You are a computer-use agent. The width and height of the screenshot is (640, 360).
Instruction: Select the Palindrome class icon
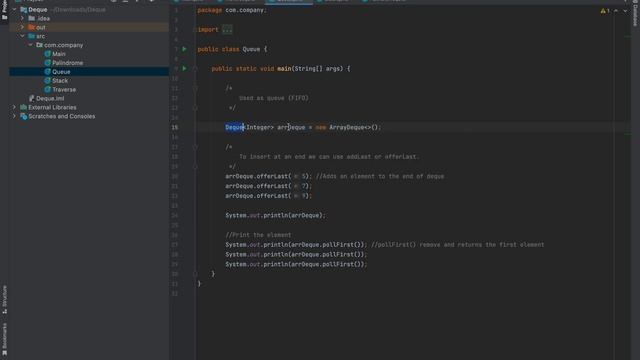(48, 63)
